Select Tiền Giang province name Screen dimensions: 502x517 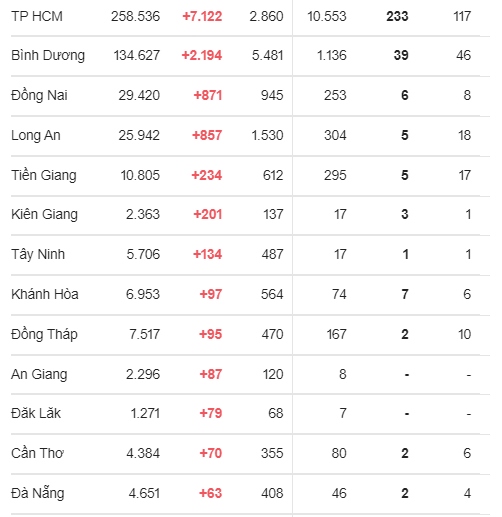(44, 175)
